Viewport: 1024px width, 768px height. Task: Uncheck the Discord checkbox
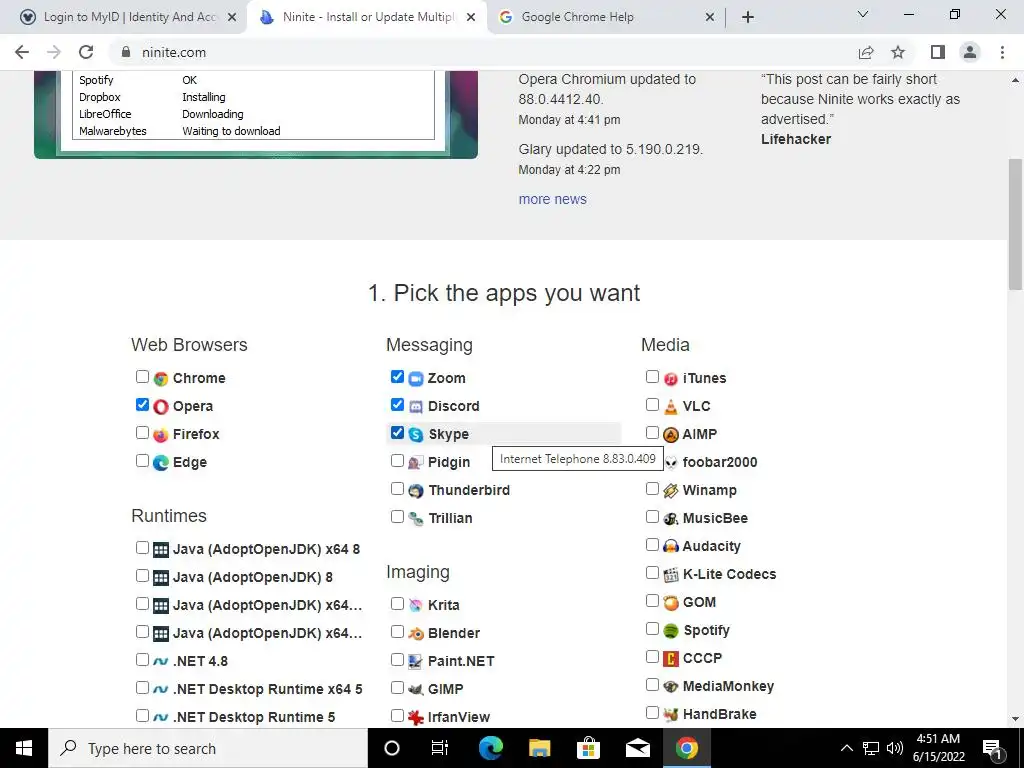coord(397,405)
